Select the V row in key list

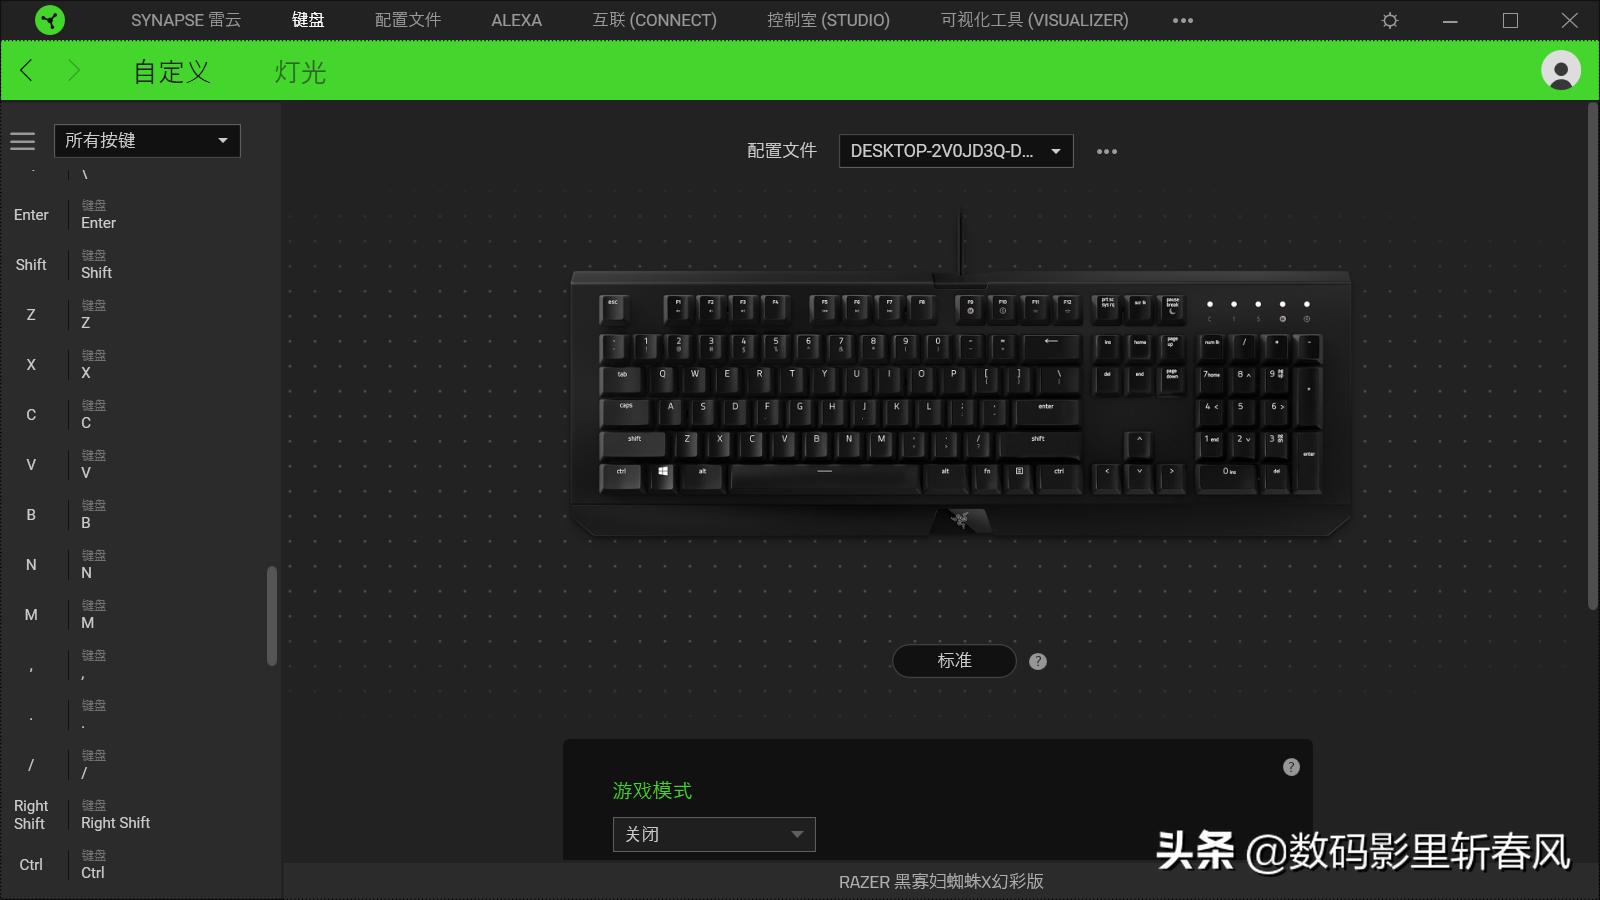pyautogui.click(x=135, y=465)
